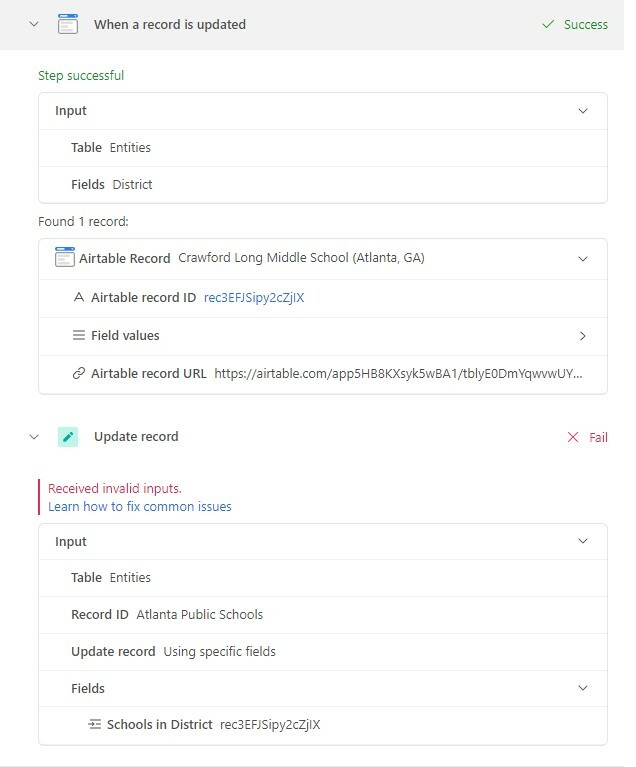
Task: Click the trigger record icon beside 'When a record is updated'
Action: click(68, 24)
